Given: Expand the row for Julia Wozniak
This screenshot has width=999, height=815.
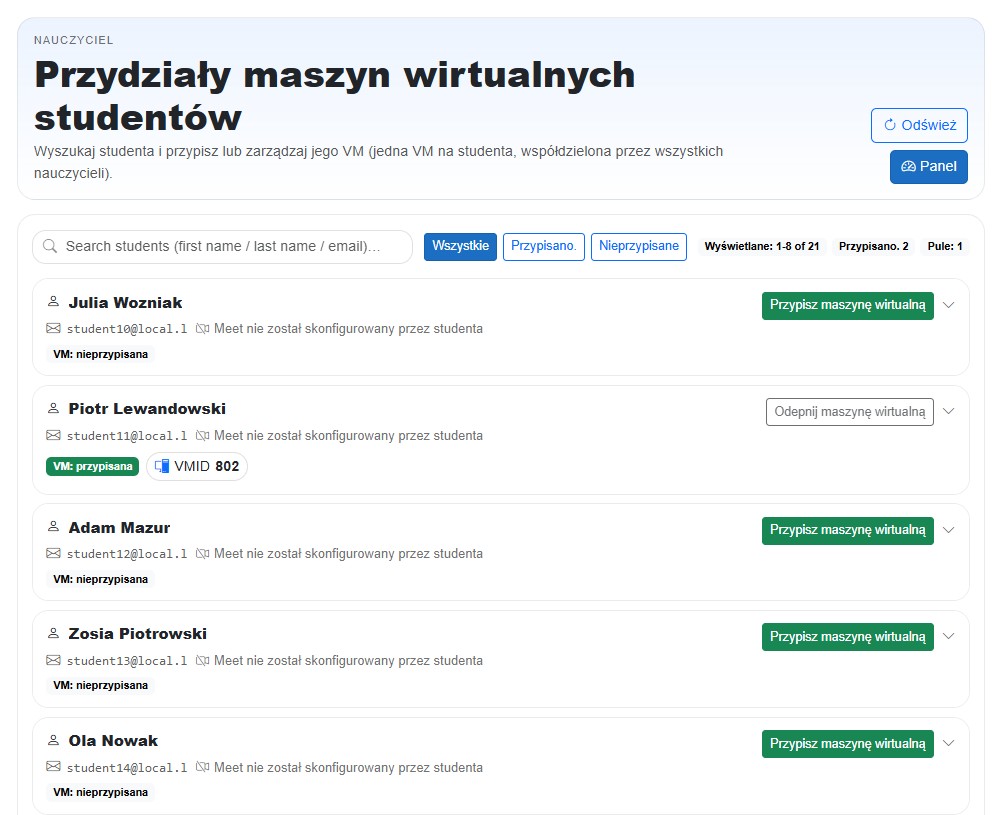Looking at the screenshot, I should click(x=948, y=305).
